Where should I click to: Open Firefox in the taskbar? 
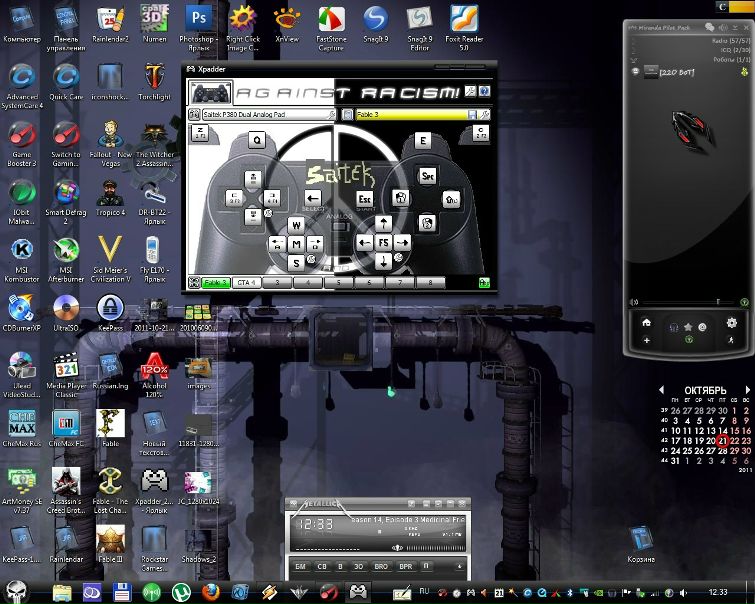pyautogui.click(x=211, y=592)
